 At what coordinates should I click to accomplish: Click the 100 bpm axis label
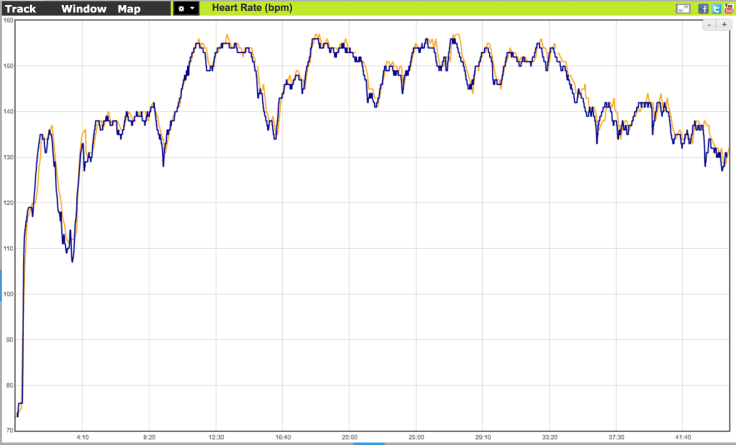tap(7, 294)
